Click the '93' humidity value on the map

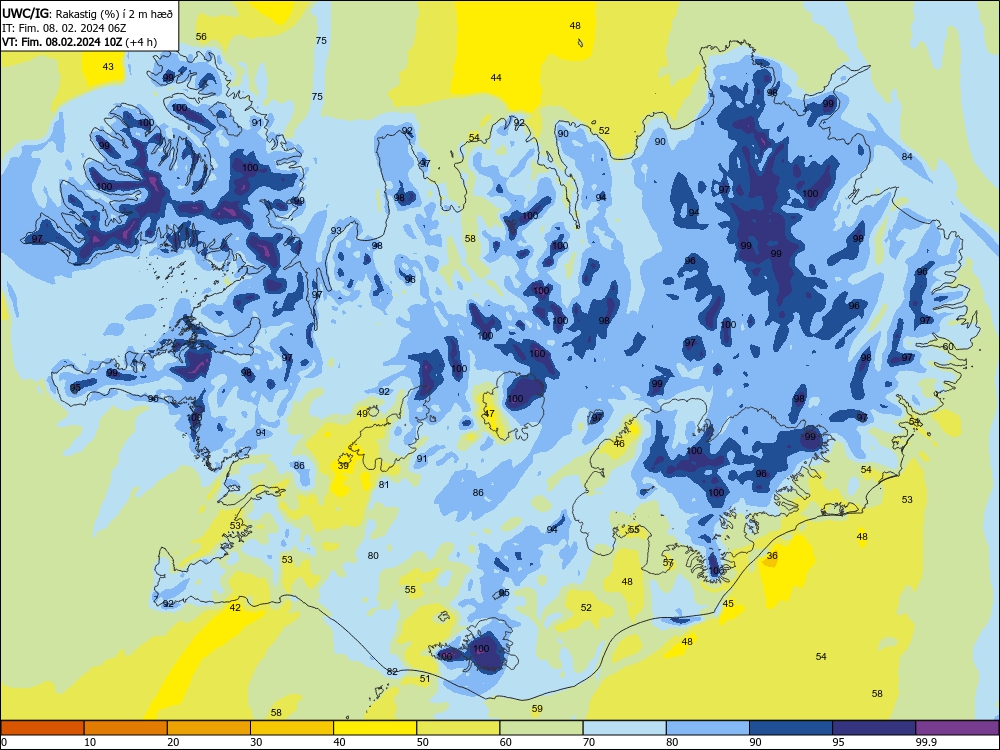336,230
